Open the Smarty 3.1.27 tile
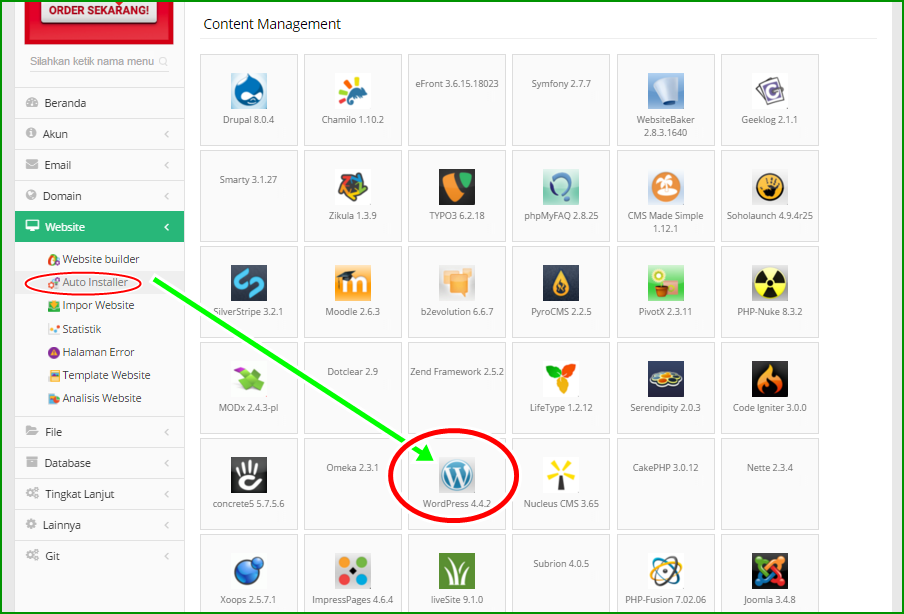This screenshot has height=614, width=904. pos(248,196)
